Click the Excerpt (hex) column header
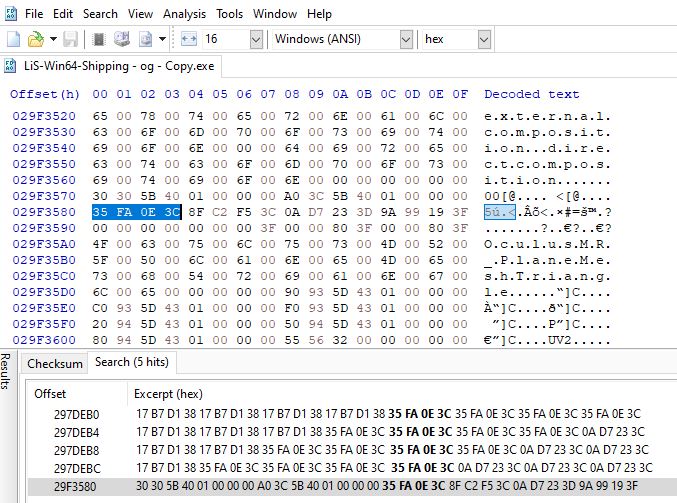The image size is (677, 503). 168,394
